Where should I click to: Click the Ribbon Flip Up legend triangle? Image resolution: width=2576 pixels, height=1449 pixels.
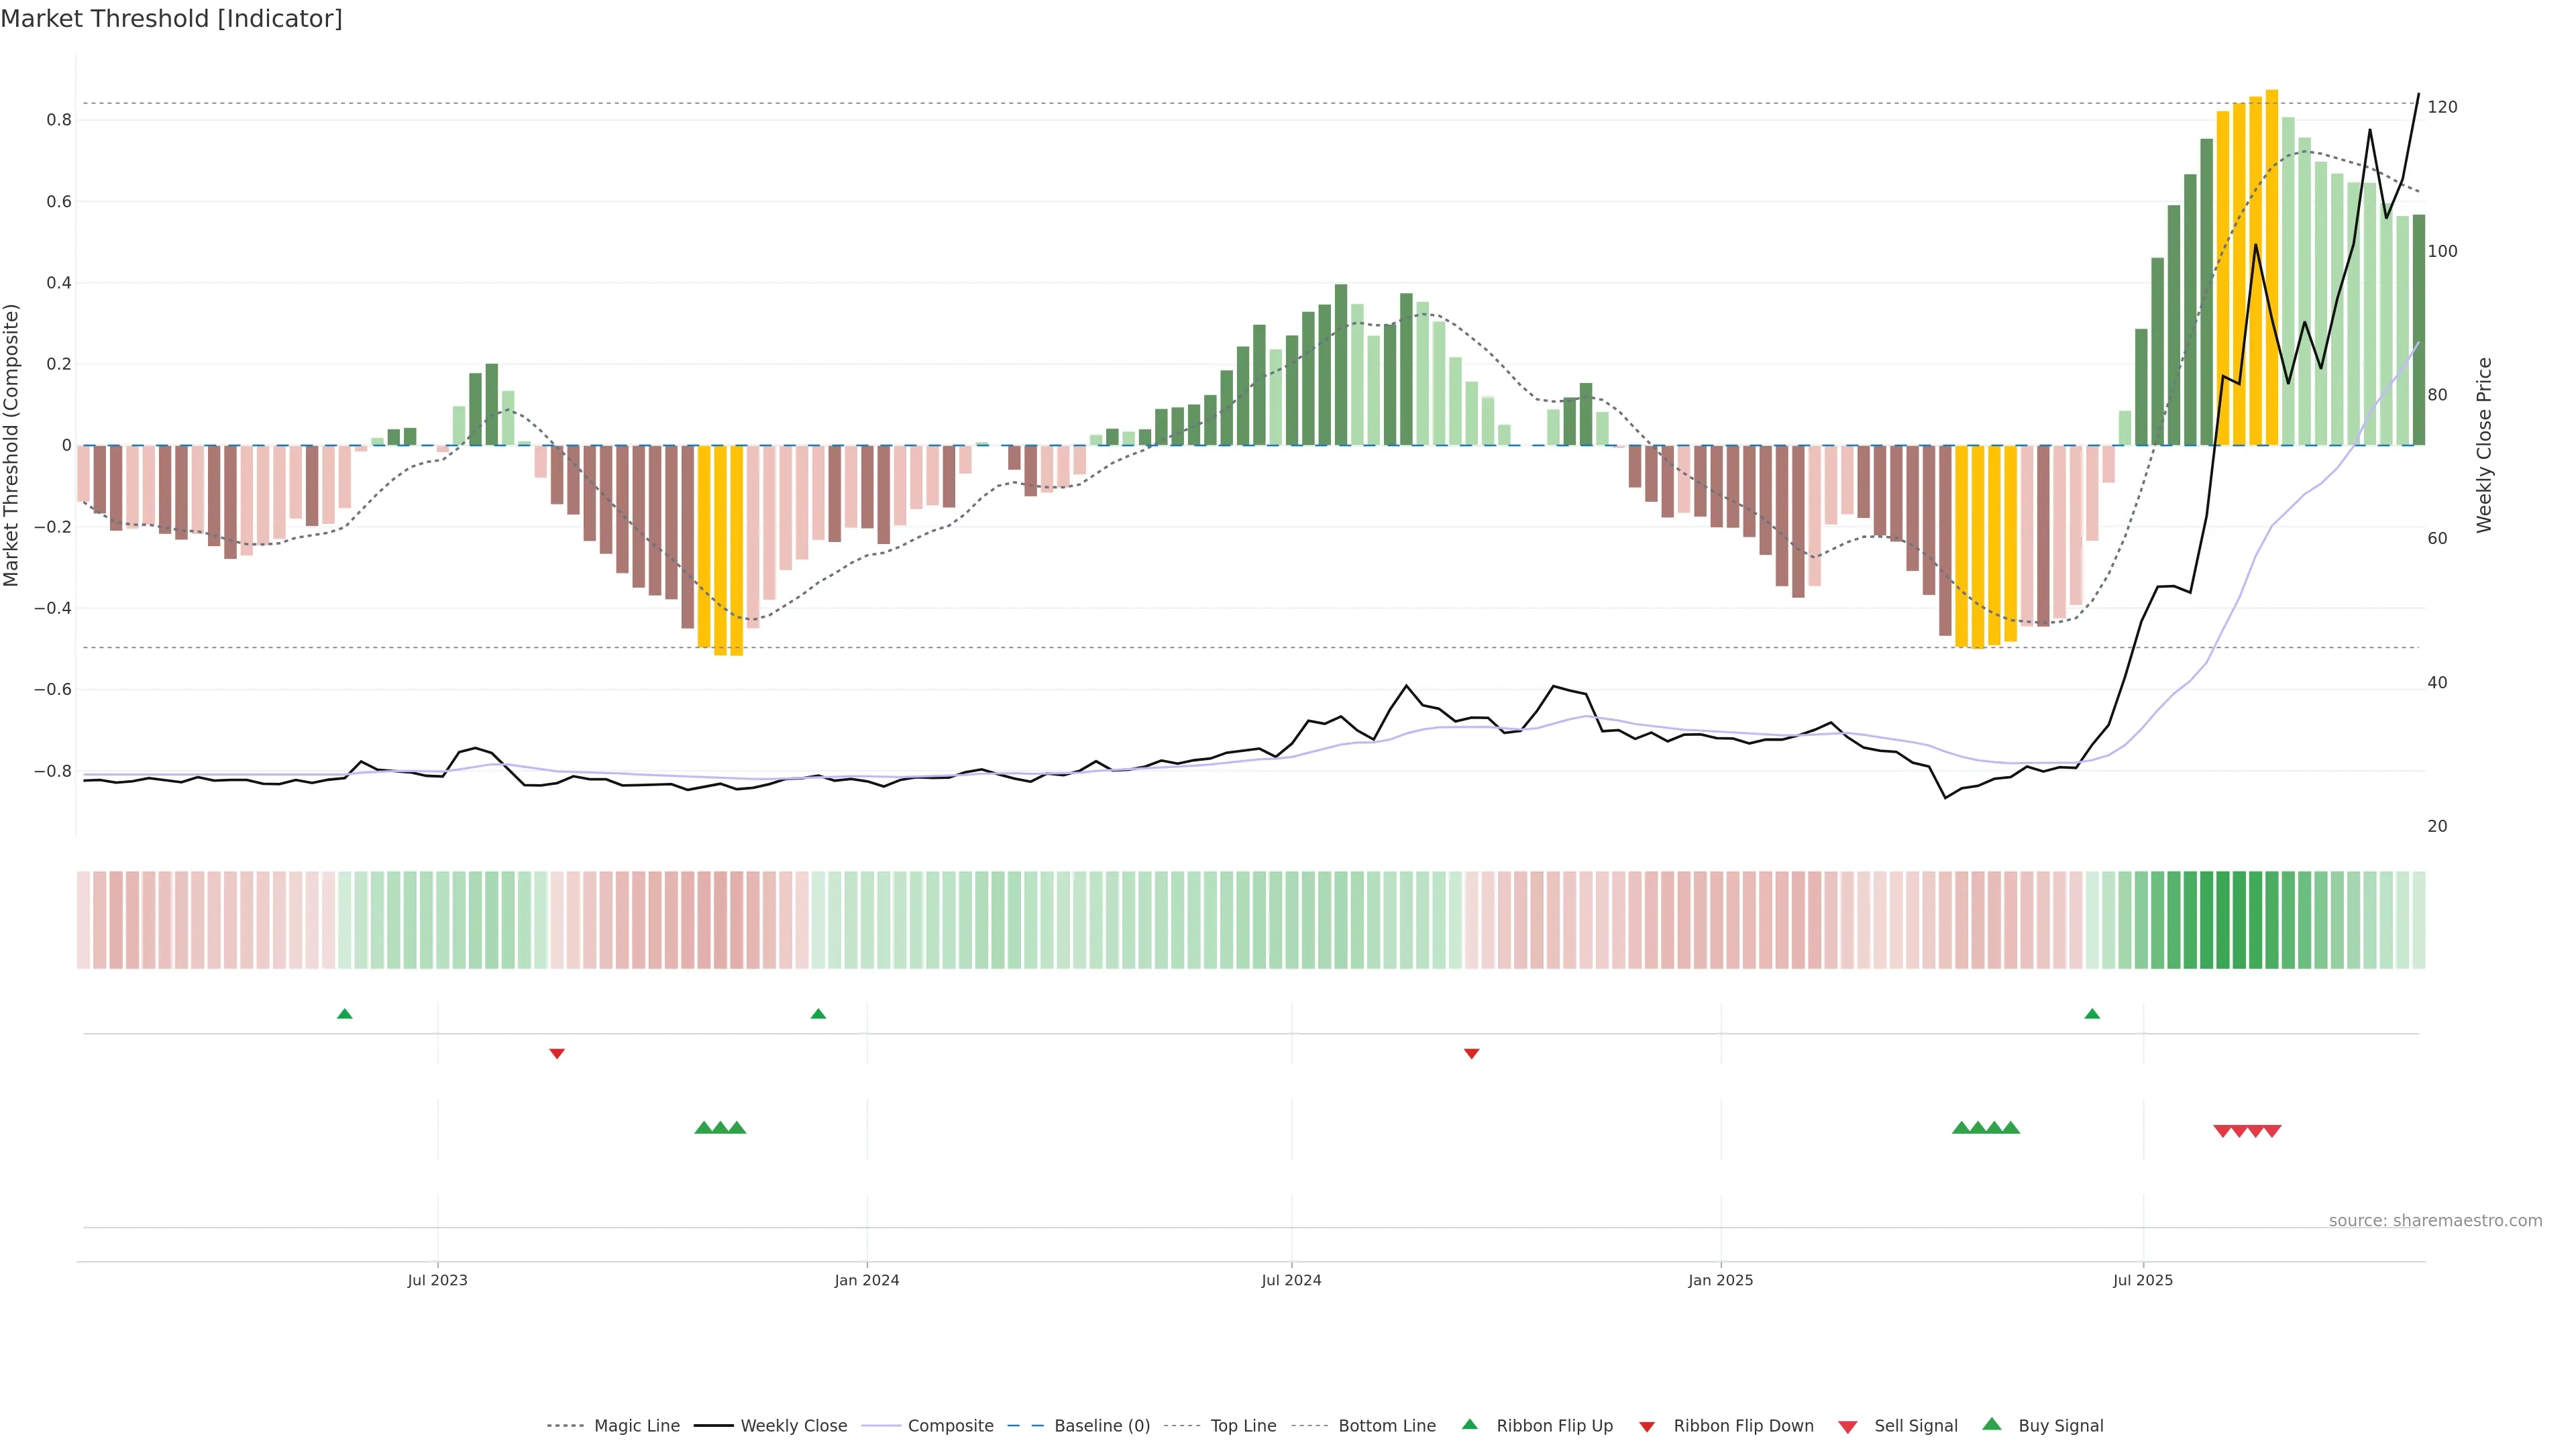tap(1469, 1424)
